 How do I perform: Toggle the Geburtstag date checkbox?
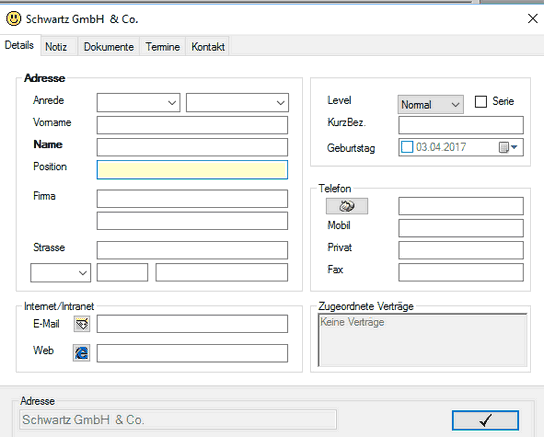pyautogui.click(x=407, y=147)
